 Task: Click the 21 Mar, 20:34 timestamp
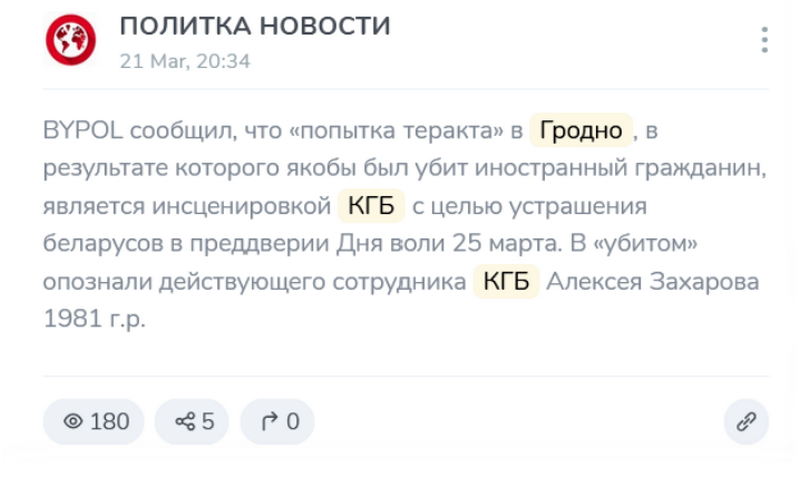(185, 60)
